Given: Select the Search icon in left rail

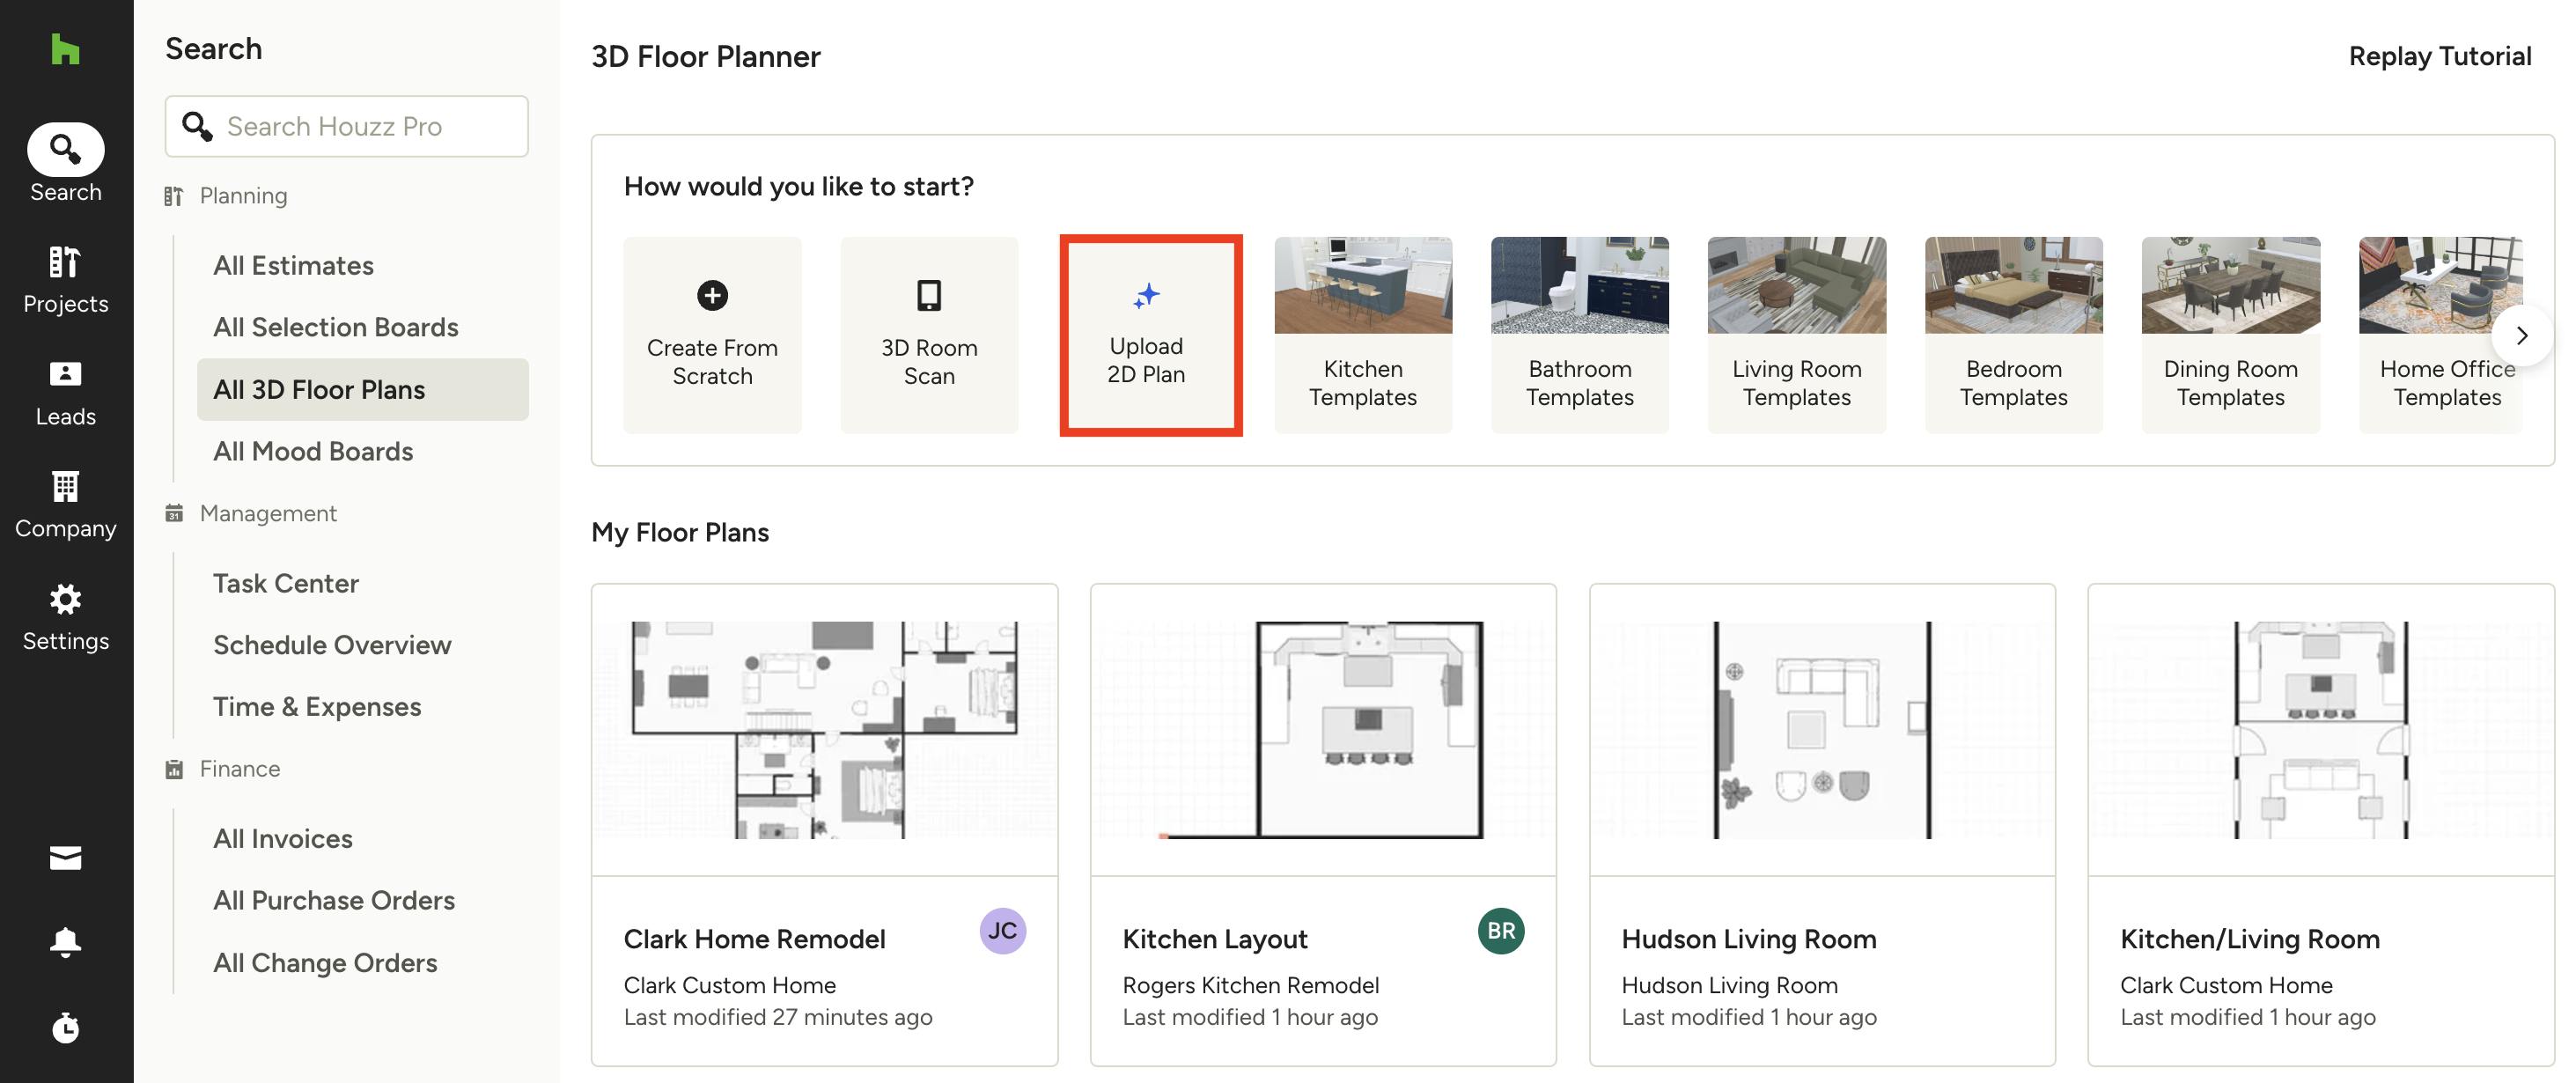Looking at the screenshot, I should [65, 150].
